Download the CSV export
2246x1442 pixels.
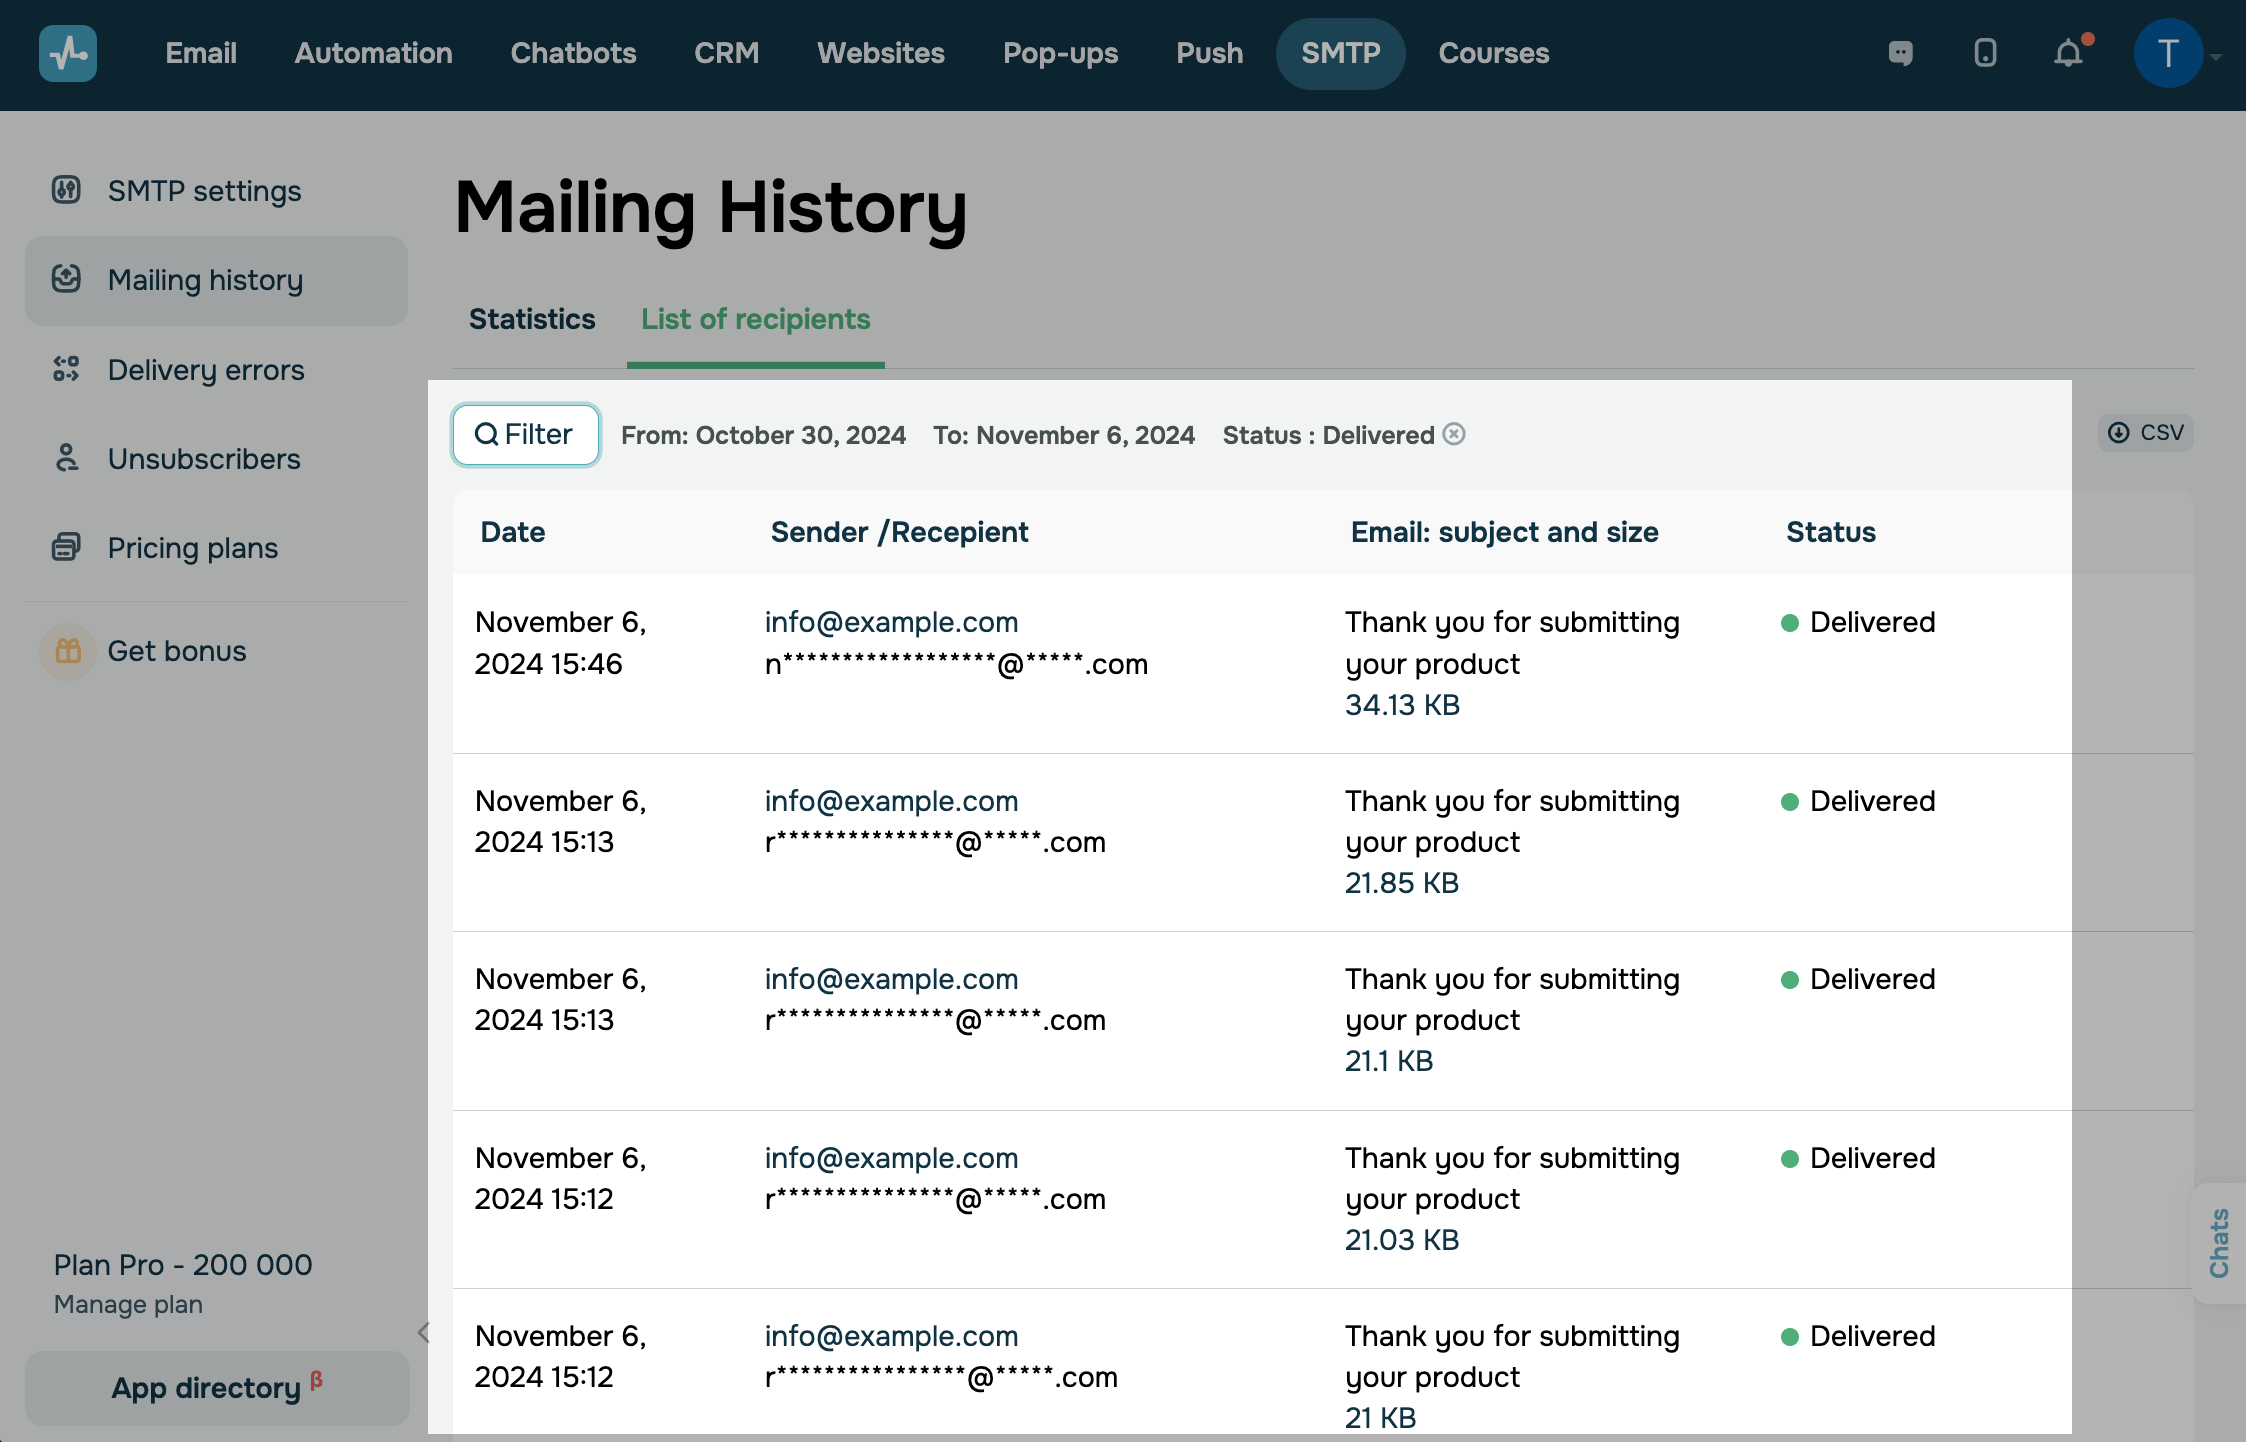(x=2145, y=433)
